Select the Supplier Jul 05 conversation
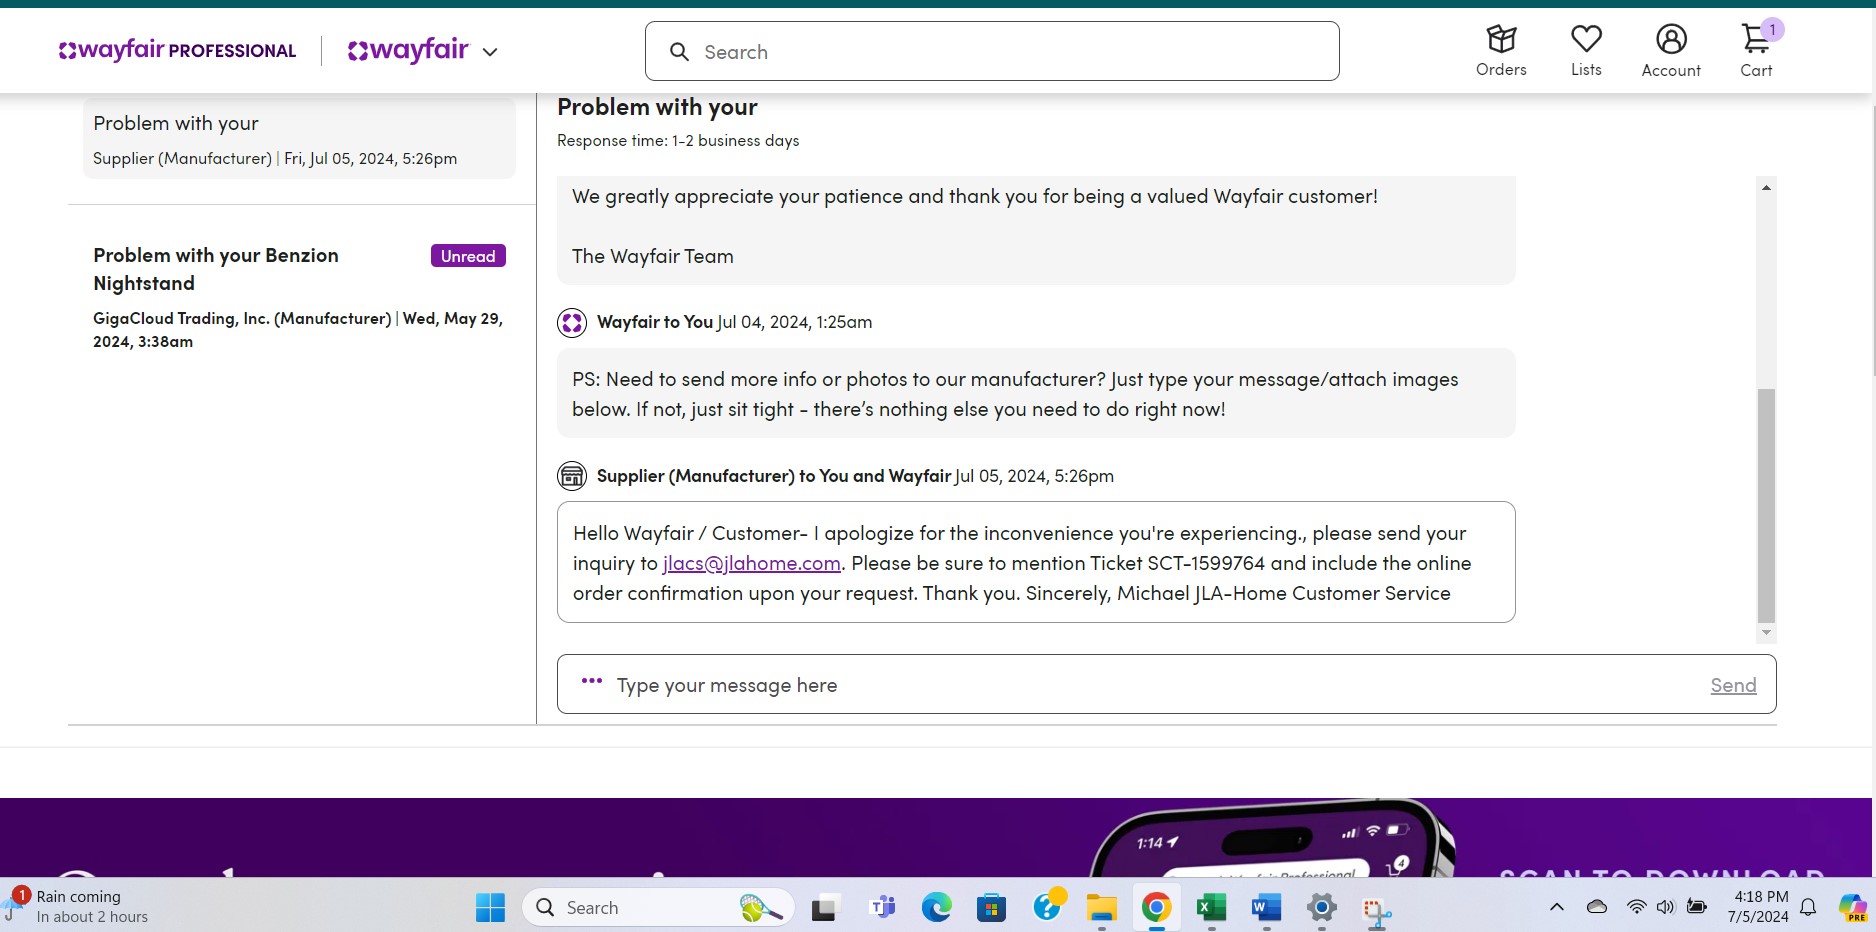Image resolution: width=1876 pixels, height=932 pixels. [299, 138]
